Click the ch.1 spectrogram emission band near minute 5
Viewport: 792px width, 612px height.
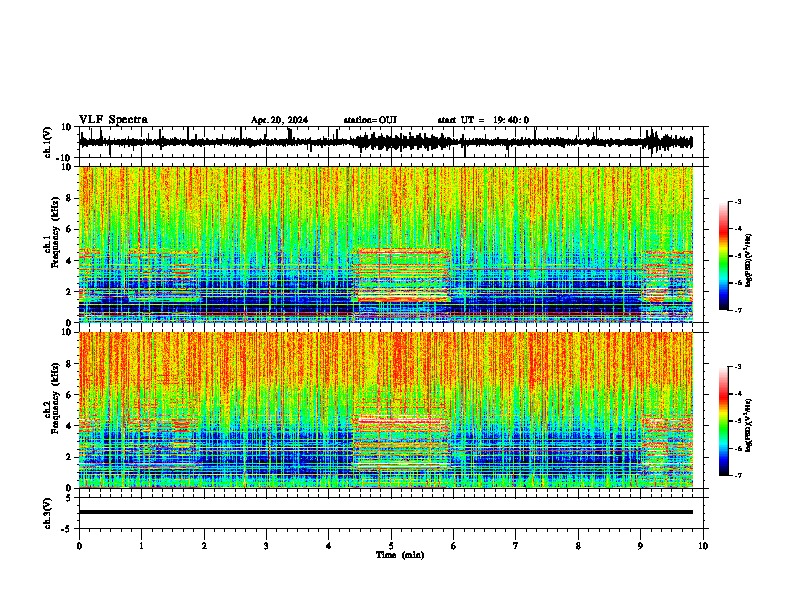click(x=402, y=275)
